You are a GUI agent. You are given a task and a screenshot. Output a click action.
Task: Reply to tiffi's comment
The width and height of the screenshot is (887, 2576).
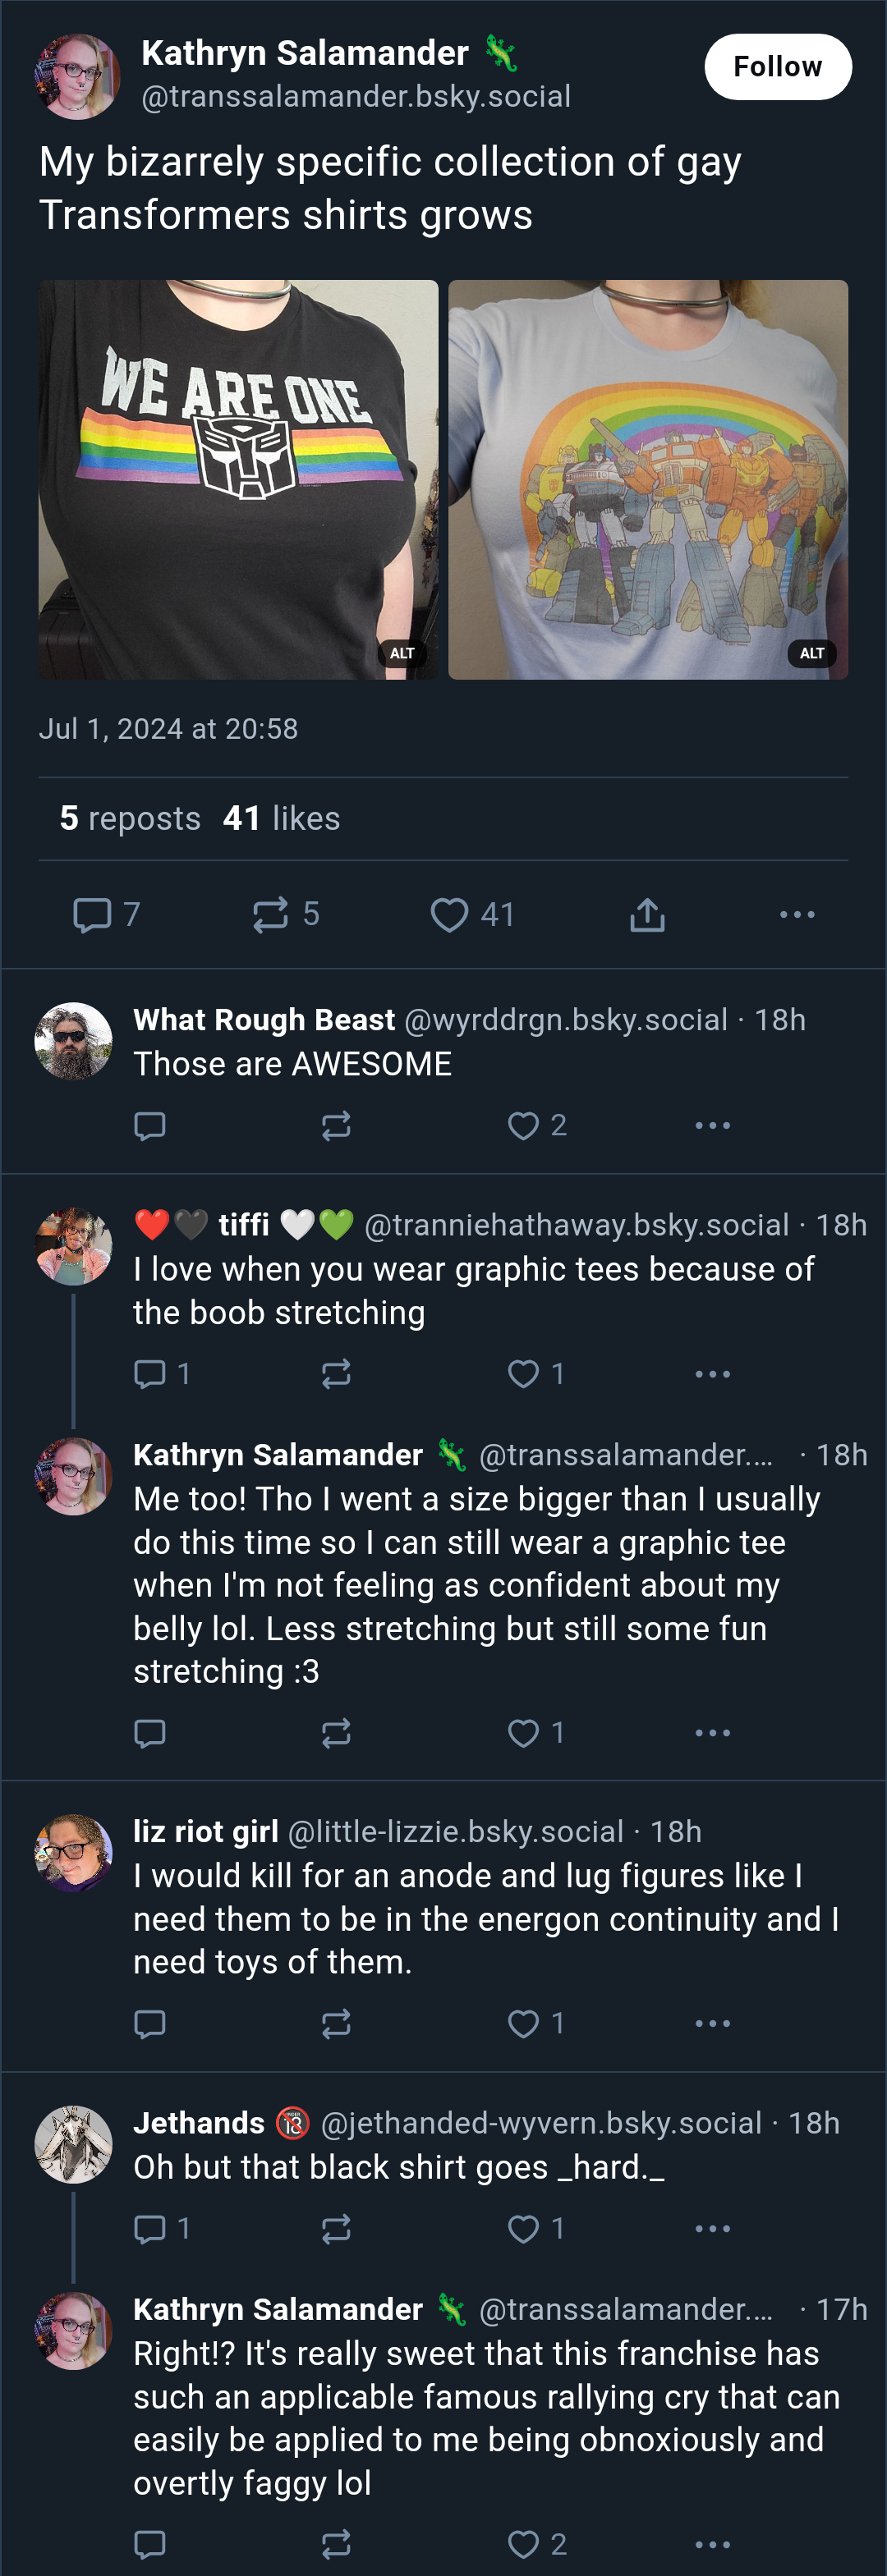tap(161, 1373)
